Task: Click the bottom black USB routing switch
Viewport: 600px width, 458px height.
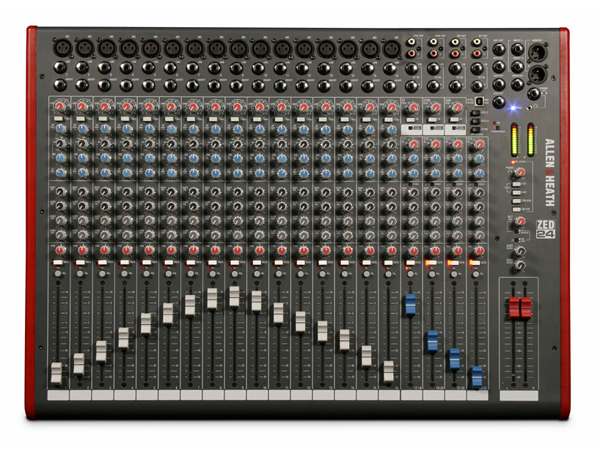Action: [474, 130]
